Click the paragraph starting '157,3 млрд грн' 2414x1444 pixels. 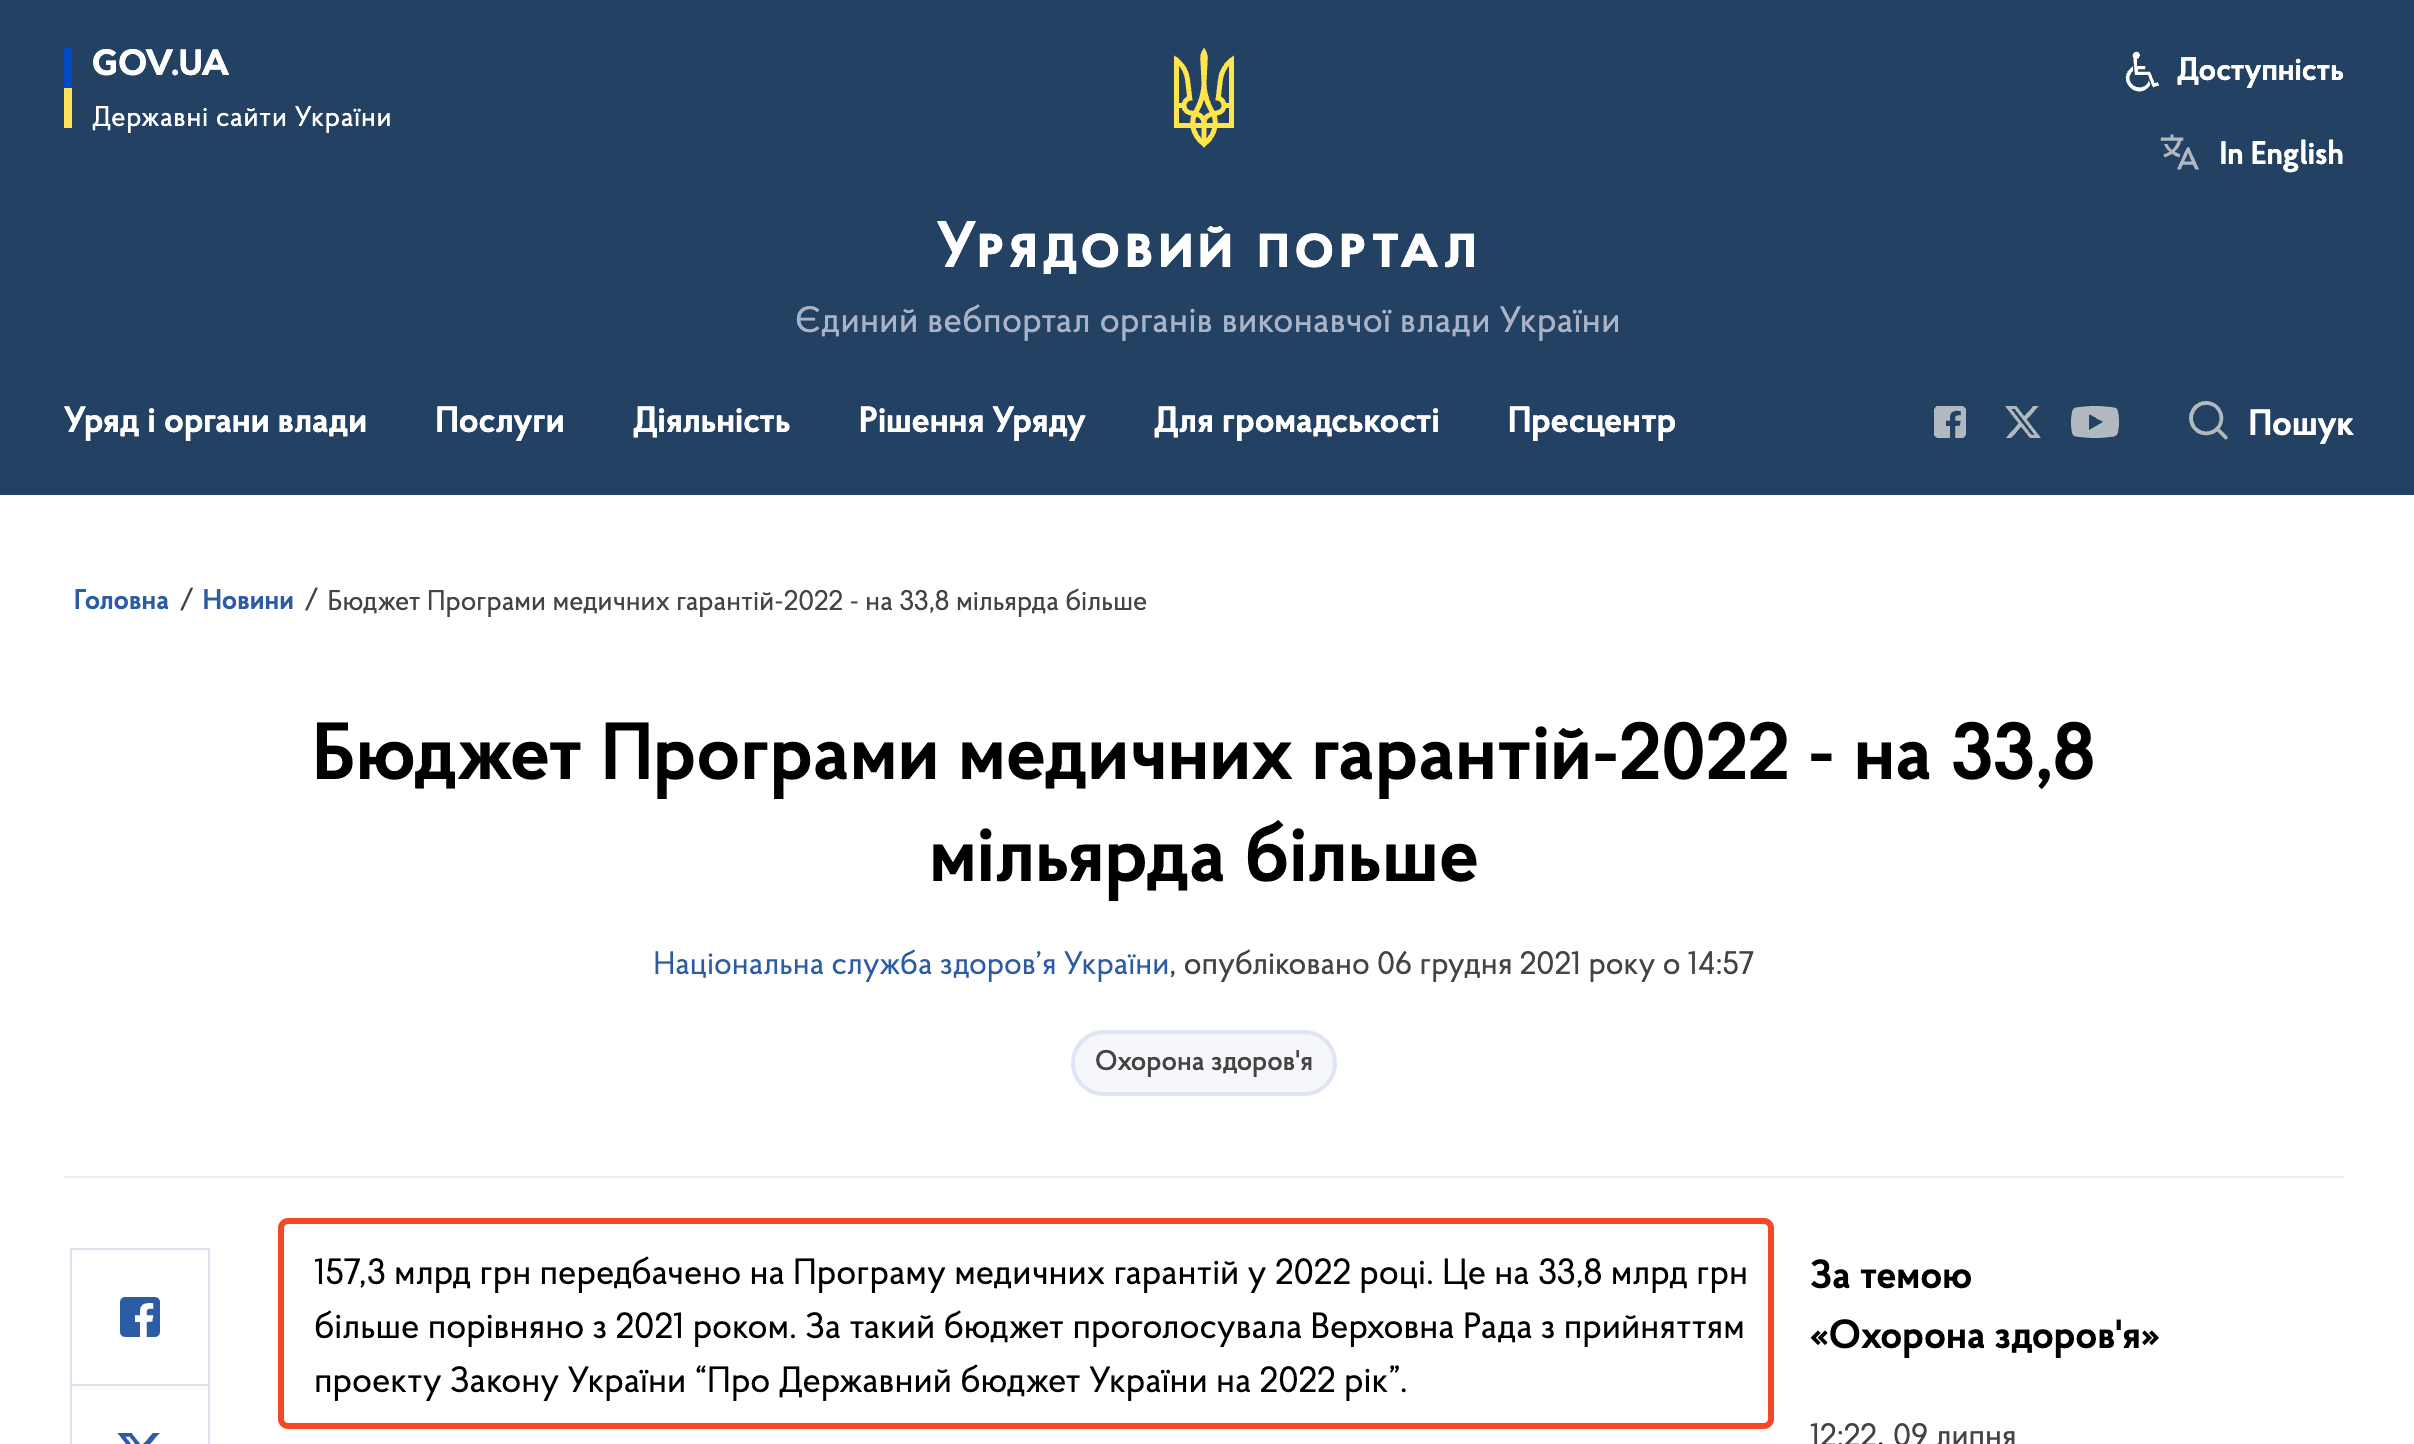click(x=1030, y=1326)
